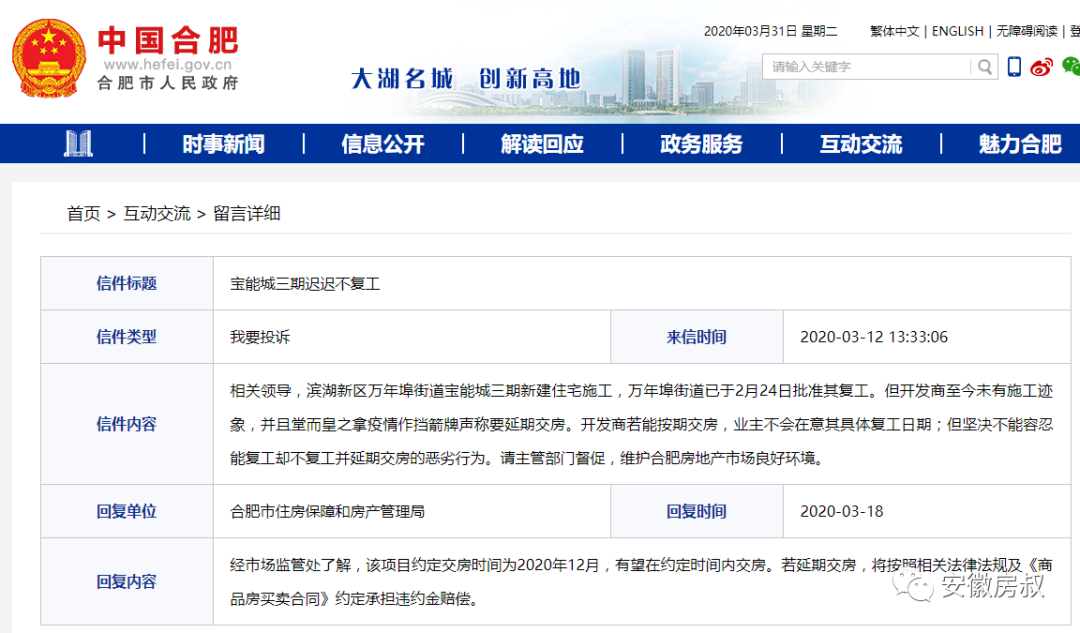Click 首页 in the breadcrumb
The image size is (1080, 633).
coord(84,213)
